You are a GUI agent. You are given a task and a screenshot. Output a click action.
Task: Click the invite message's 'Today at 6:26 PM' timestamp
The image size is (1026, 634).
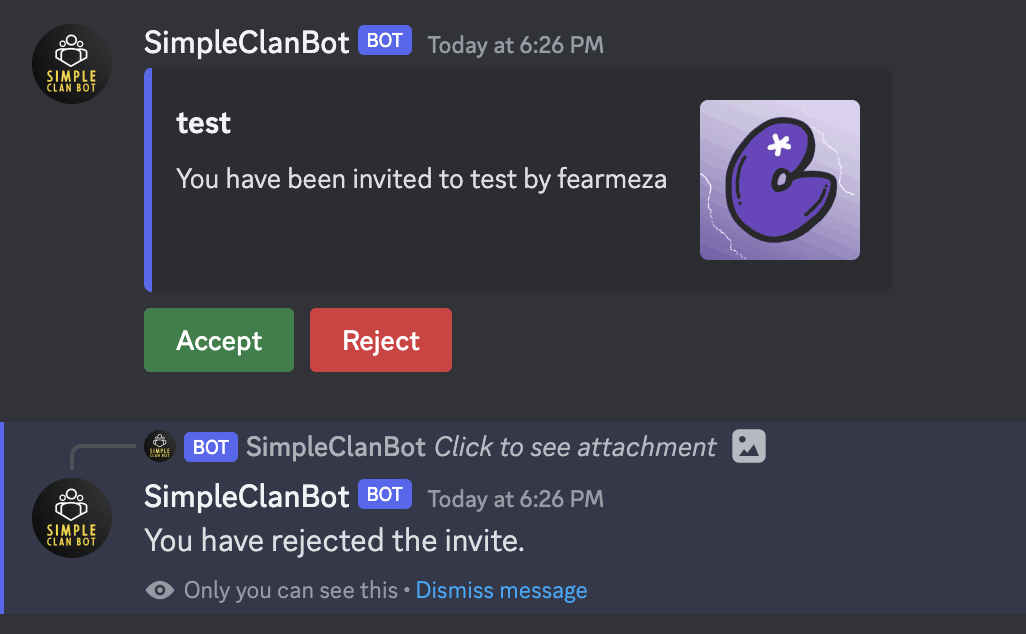(x=515, y=45)
